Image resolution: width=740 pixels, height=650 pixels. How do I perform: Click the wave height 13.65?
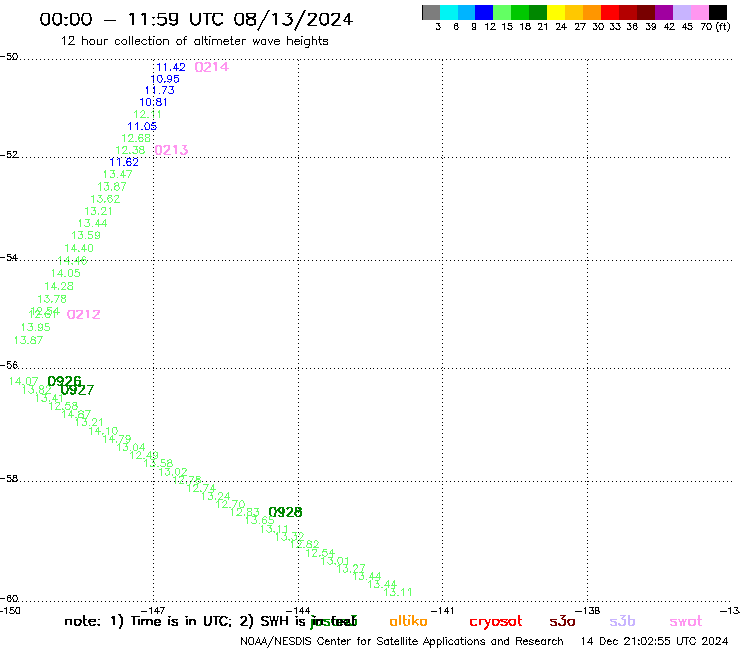260,521
